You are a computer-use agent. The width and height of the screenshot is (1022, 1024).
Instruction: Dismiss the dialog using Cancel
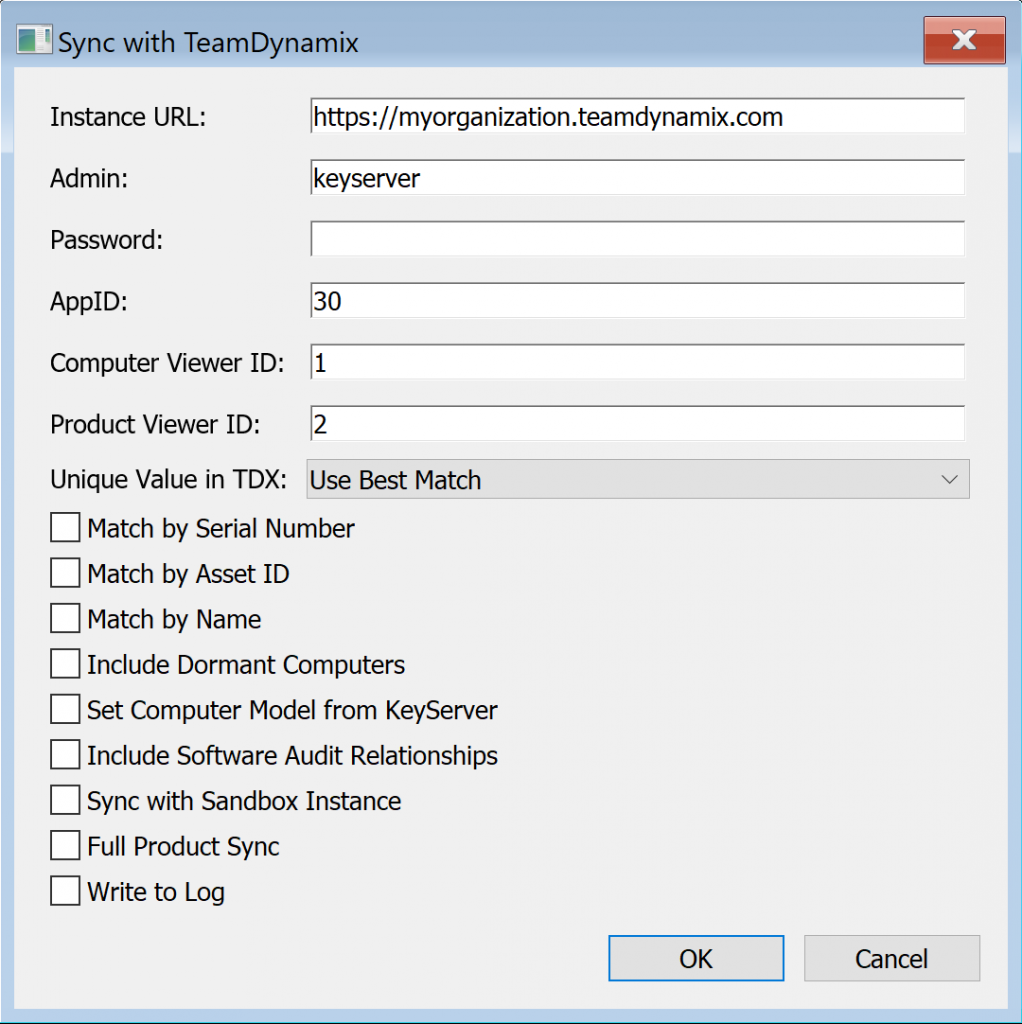pos(892,958)
